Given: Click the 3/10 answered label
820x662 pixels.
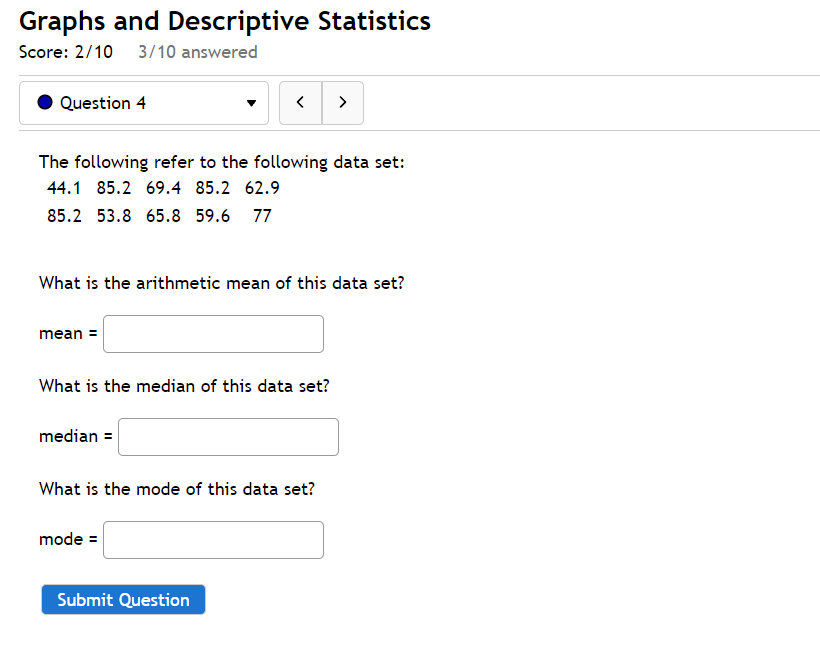Looking at the screenshot, I should pyautogui.click(x=197, y=52).
